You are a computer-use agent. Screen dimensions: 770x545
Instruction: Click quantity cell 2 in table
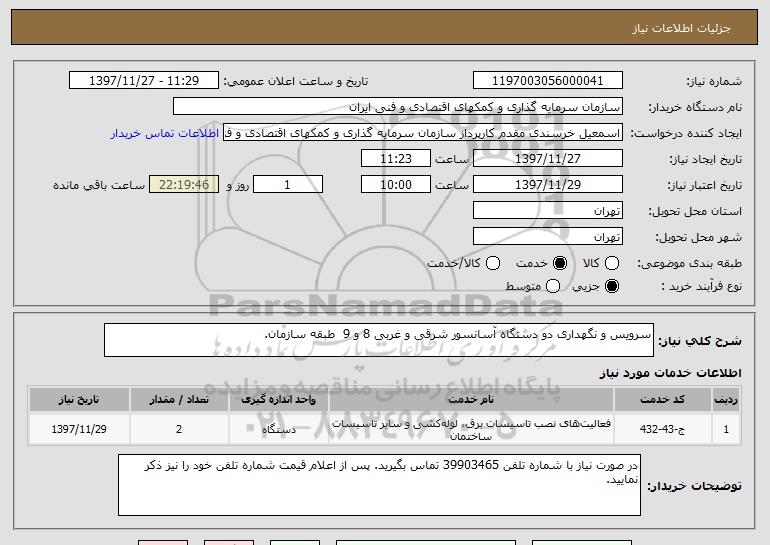point(179,429)
